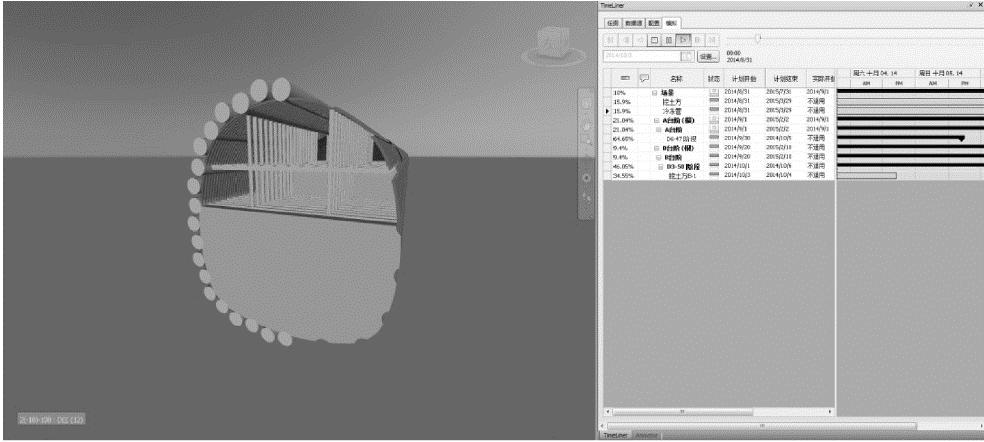Collapse the 场景 tree node

655,92
